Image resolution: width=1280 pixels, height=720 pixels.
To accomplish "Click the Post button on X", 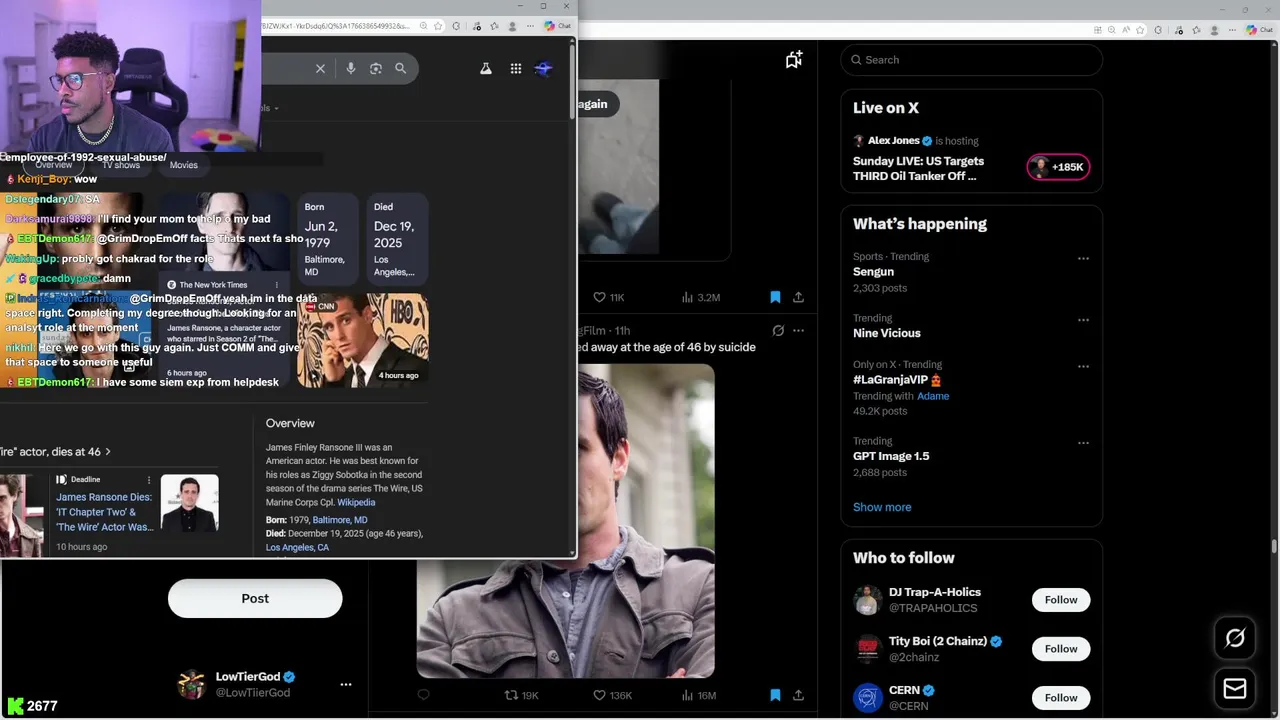I will (x=255, y=598).
